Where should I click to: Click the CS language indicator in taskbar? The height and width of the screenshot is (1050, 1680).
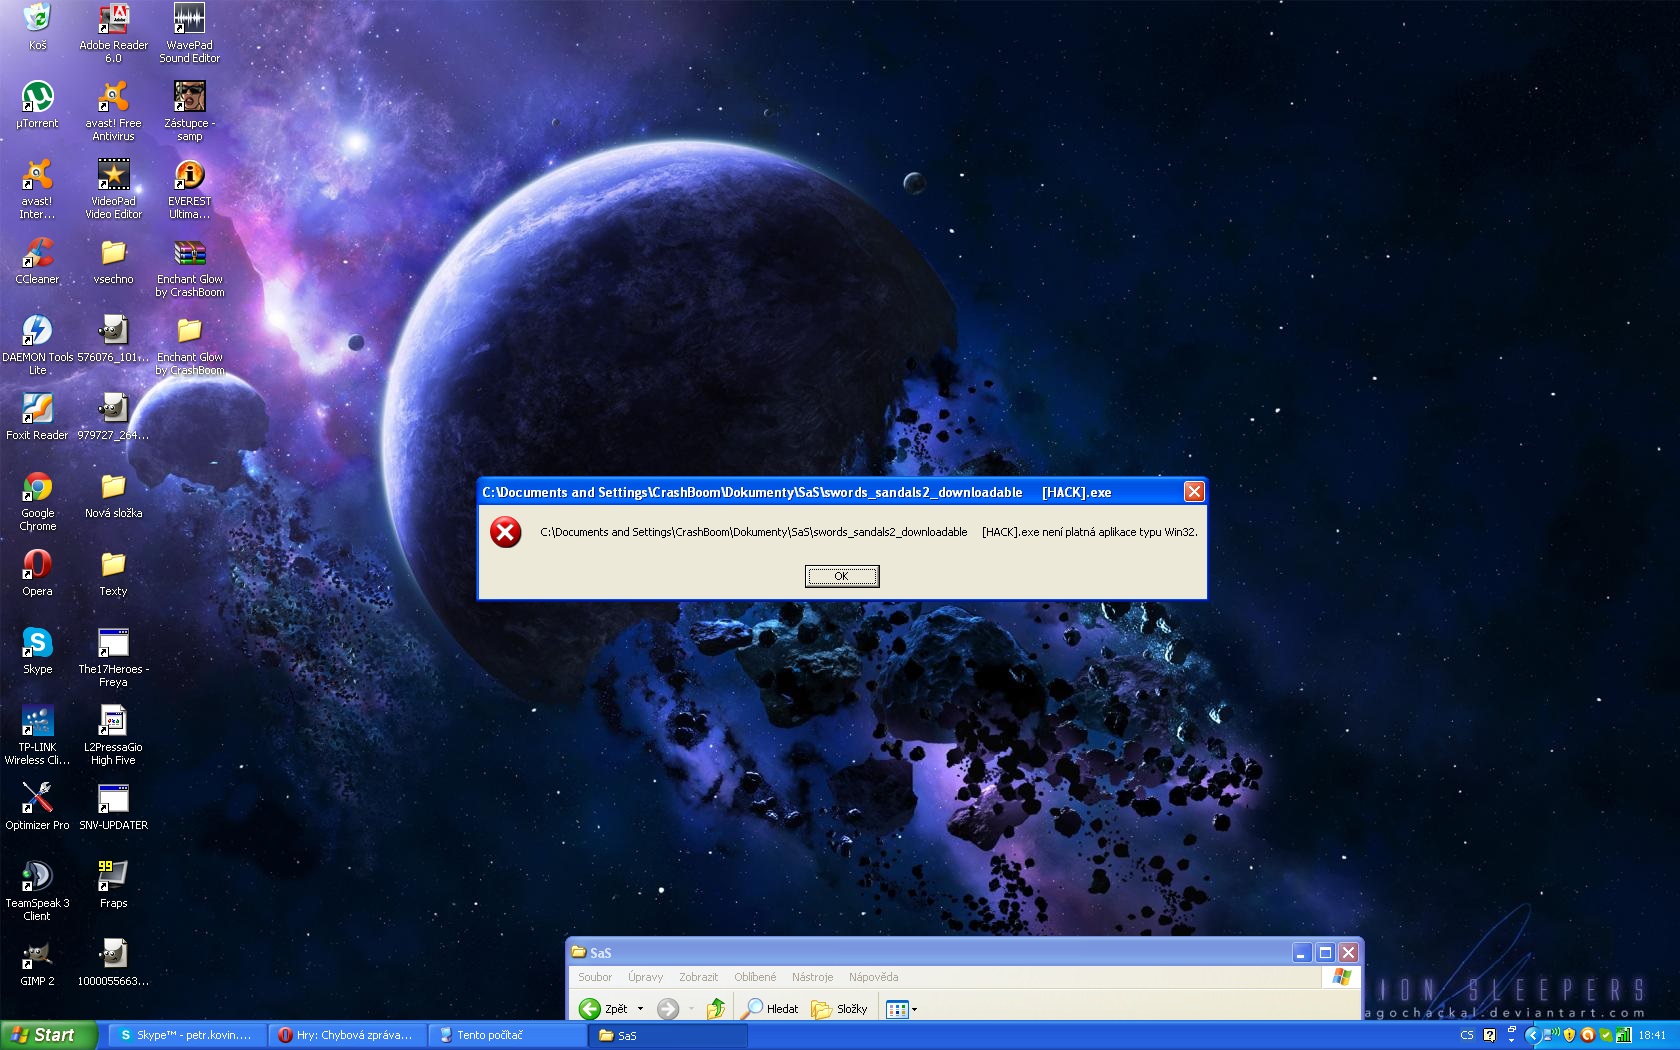click(x=1468, y=1036)
